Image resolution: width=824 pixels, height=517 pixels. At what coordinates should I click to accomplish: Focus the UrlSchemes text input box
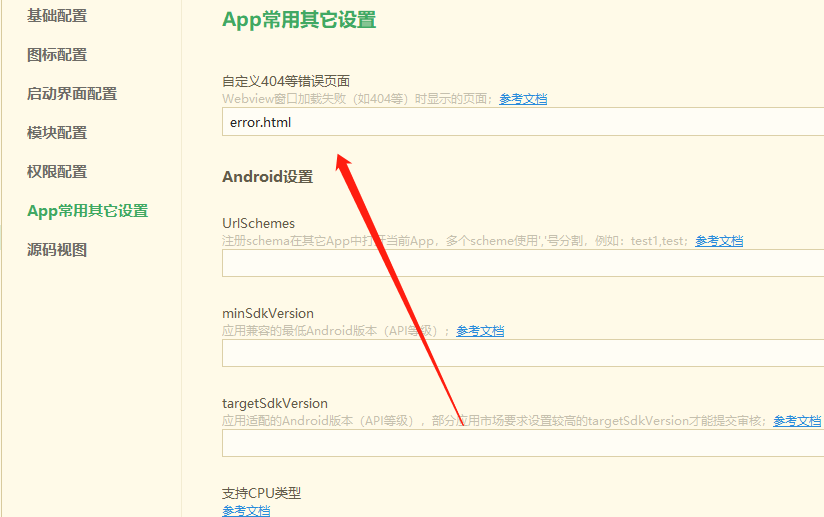(x=520, y=263)
